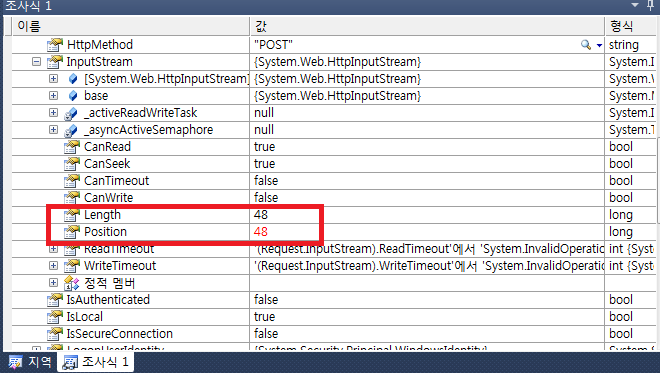
Task: Click the Position property icon
Action: coord(72,232)
